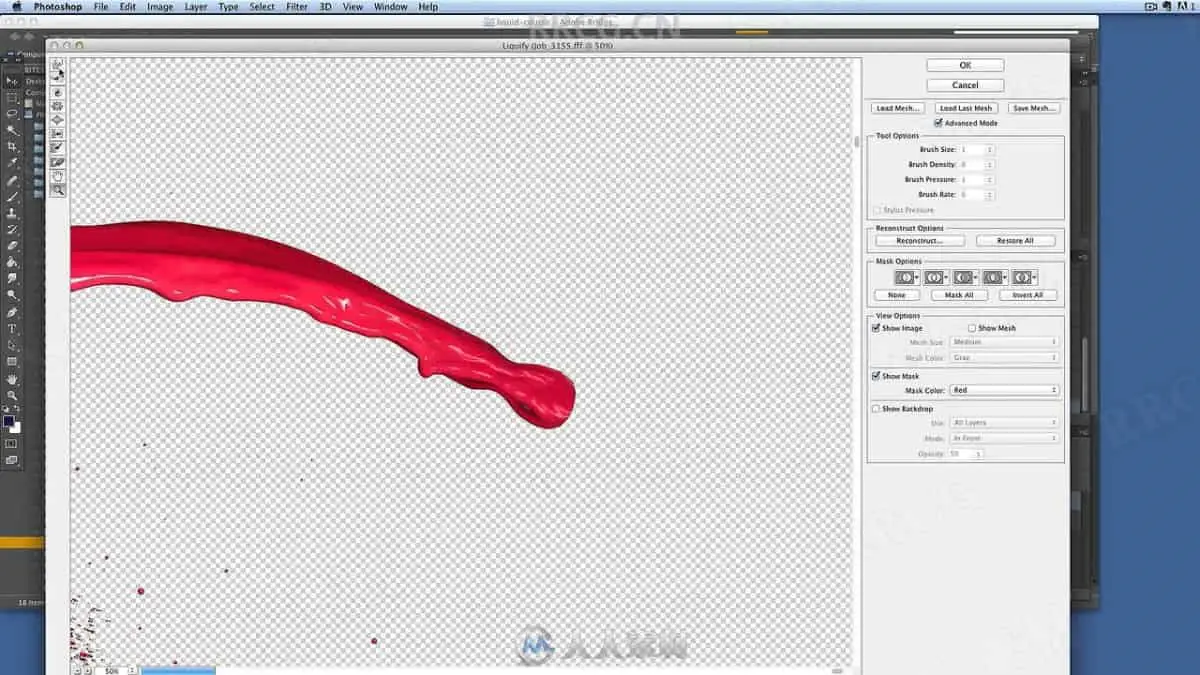Open the Mesh Color dropdown
1200x675 pixels.
(x=1004, y=357)
